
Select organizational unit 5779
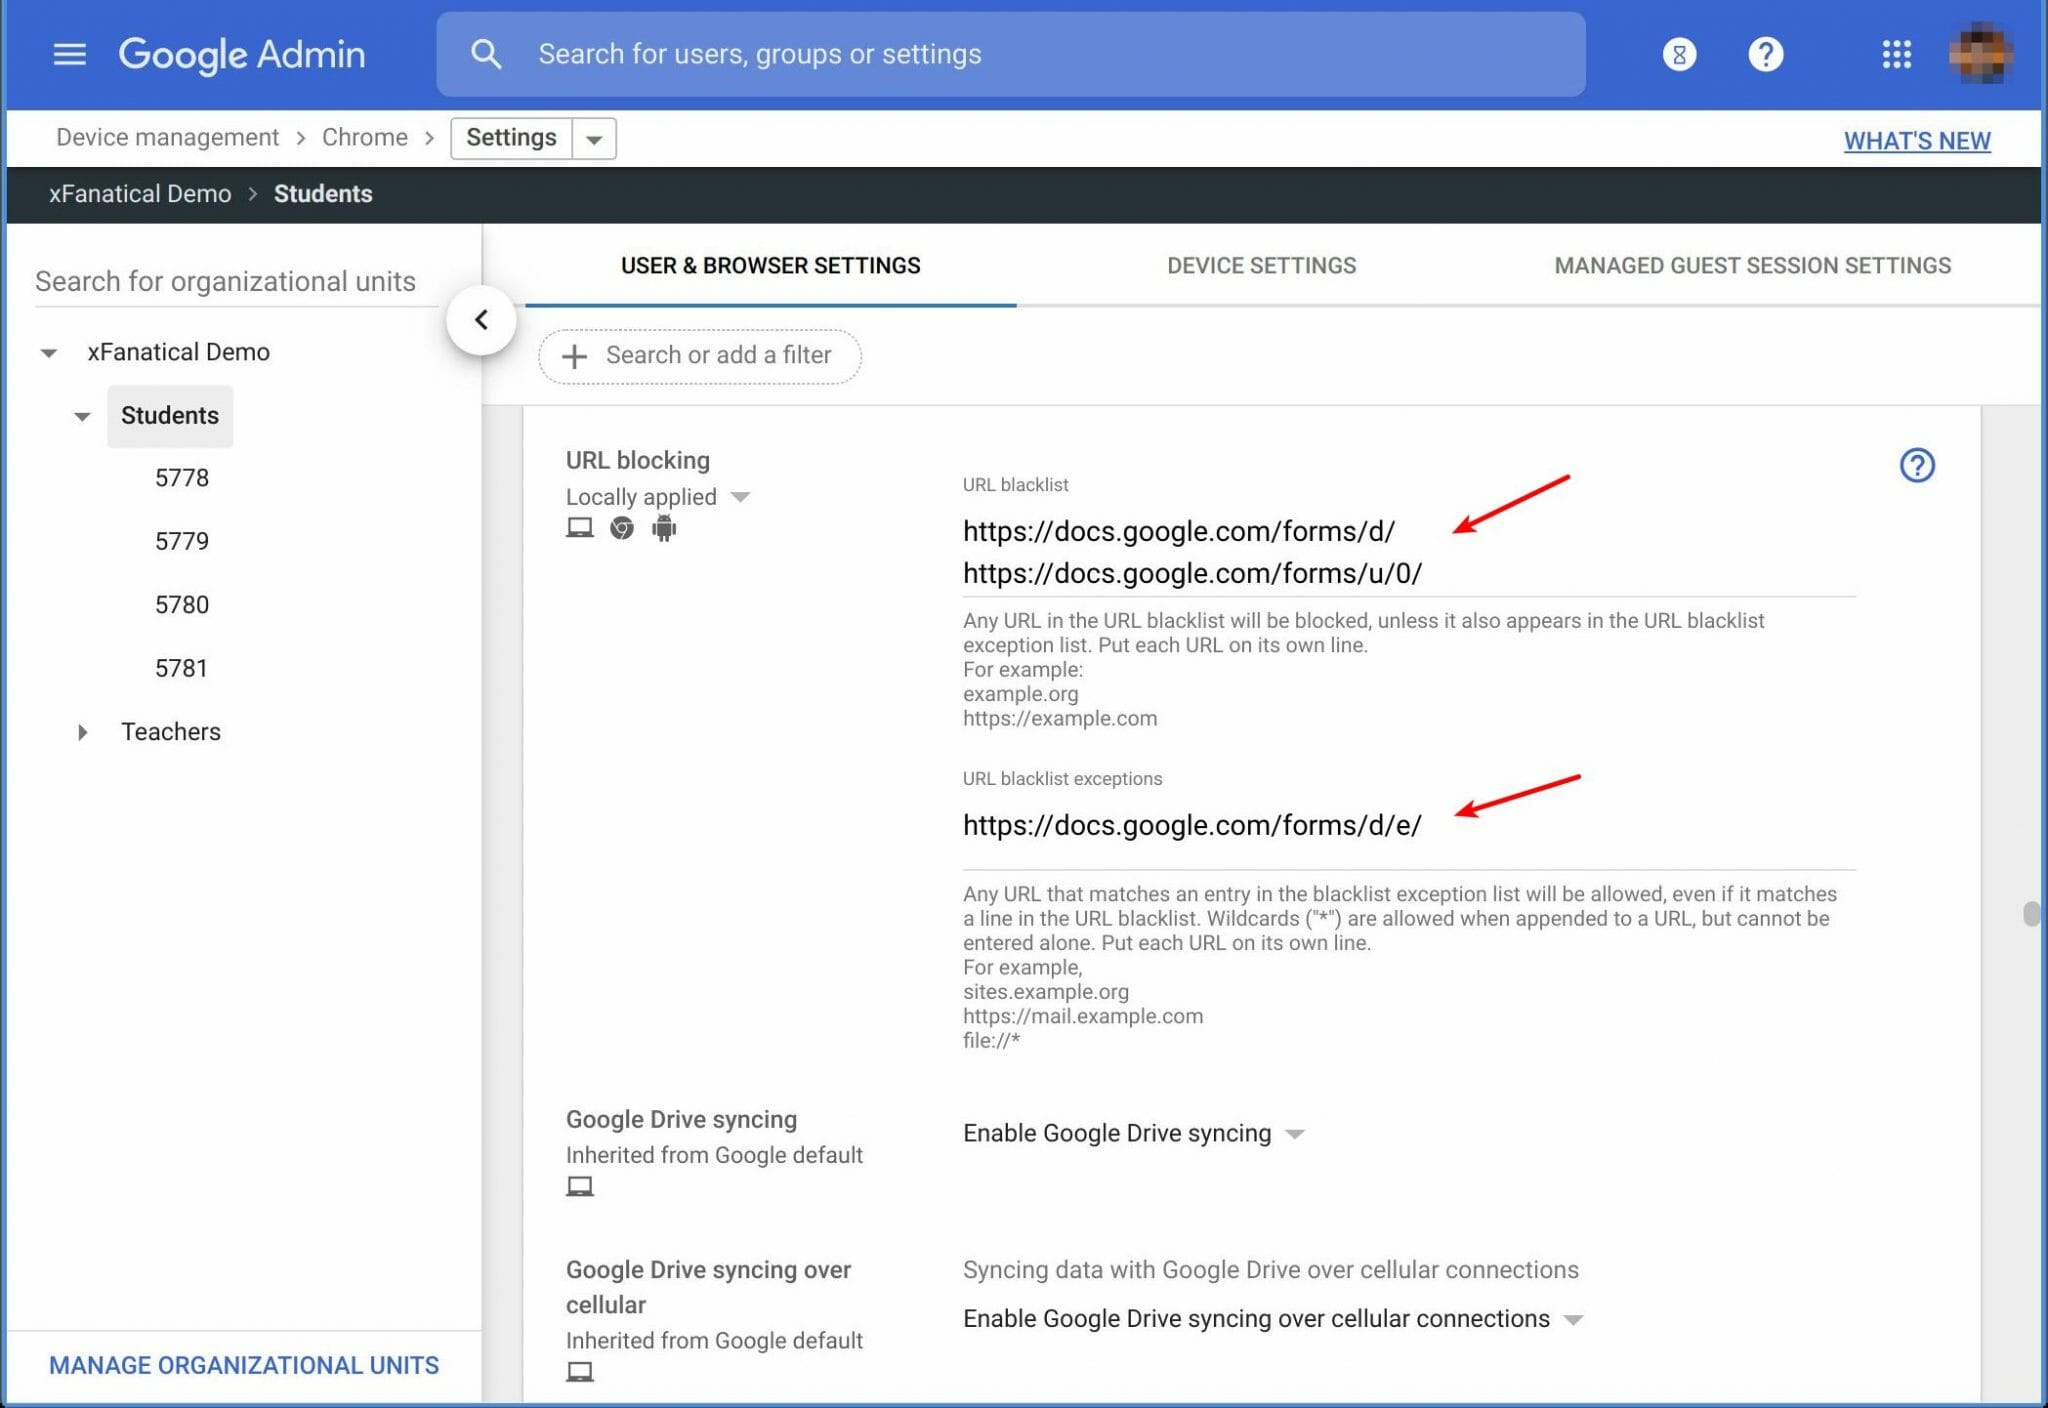[182, 541]
